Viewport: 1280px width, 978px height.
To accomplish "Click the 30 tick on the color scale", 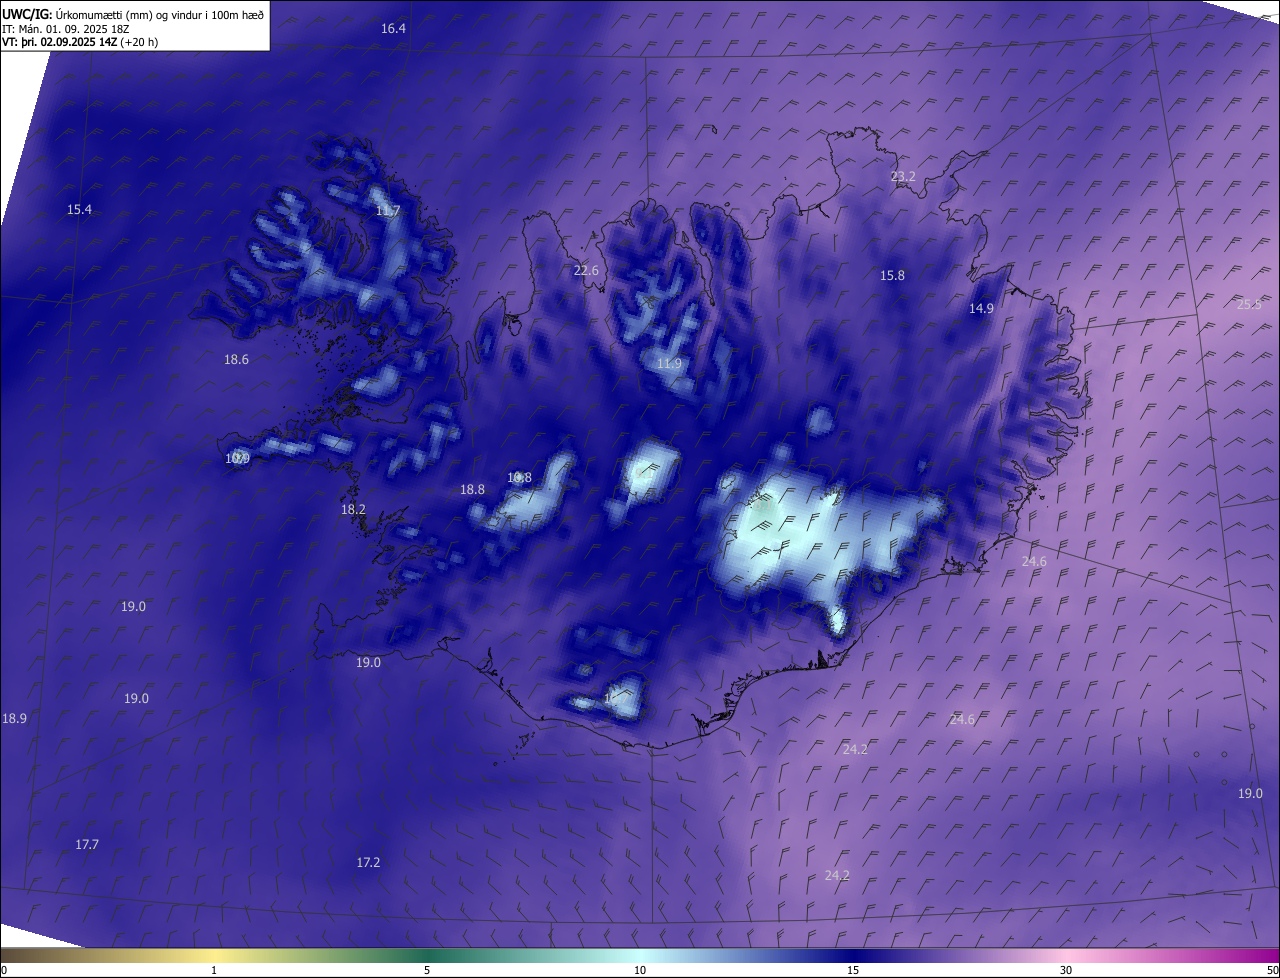I will click(1066, 971).
